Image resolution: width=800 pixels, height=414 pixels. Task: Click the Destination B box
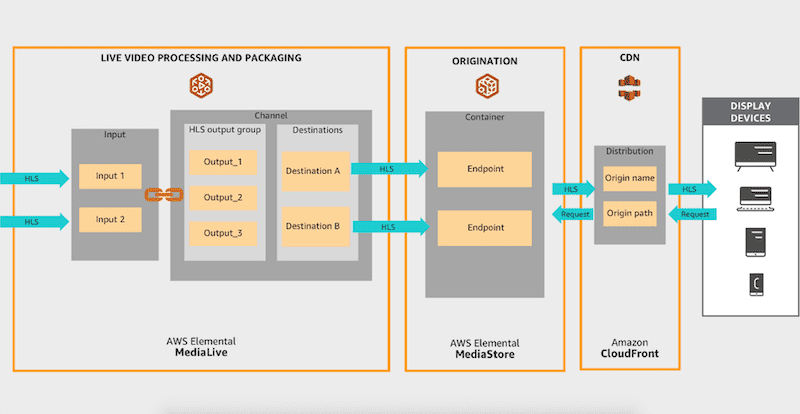click(x=313, y=226)
